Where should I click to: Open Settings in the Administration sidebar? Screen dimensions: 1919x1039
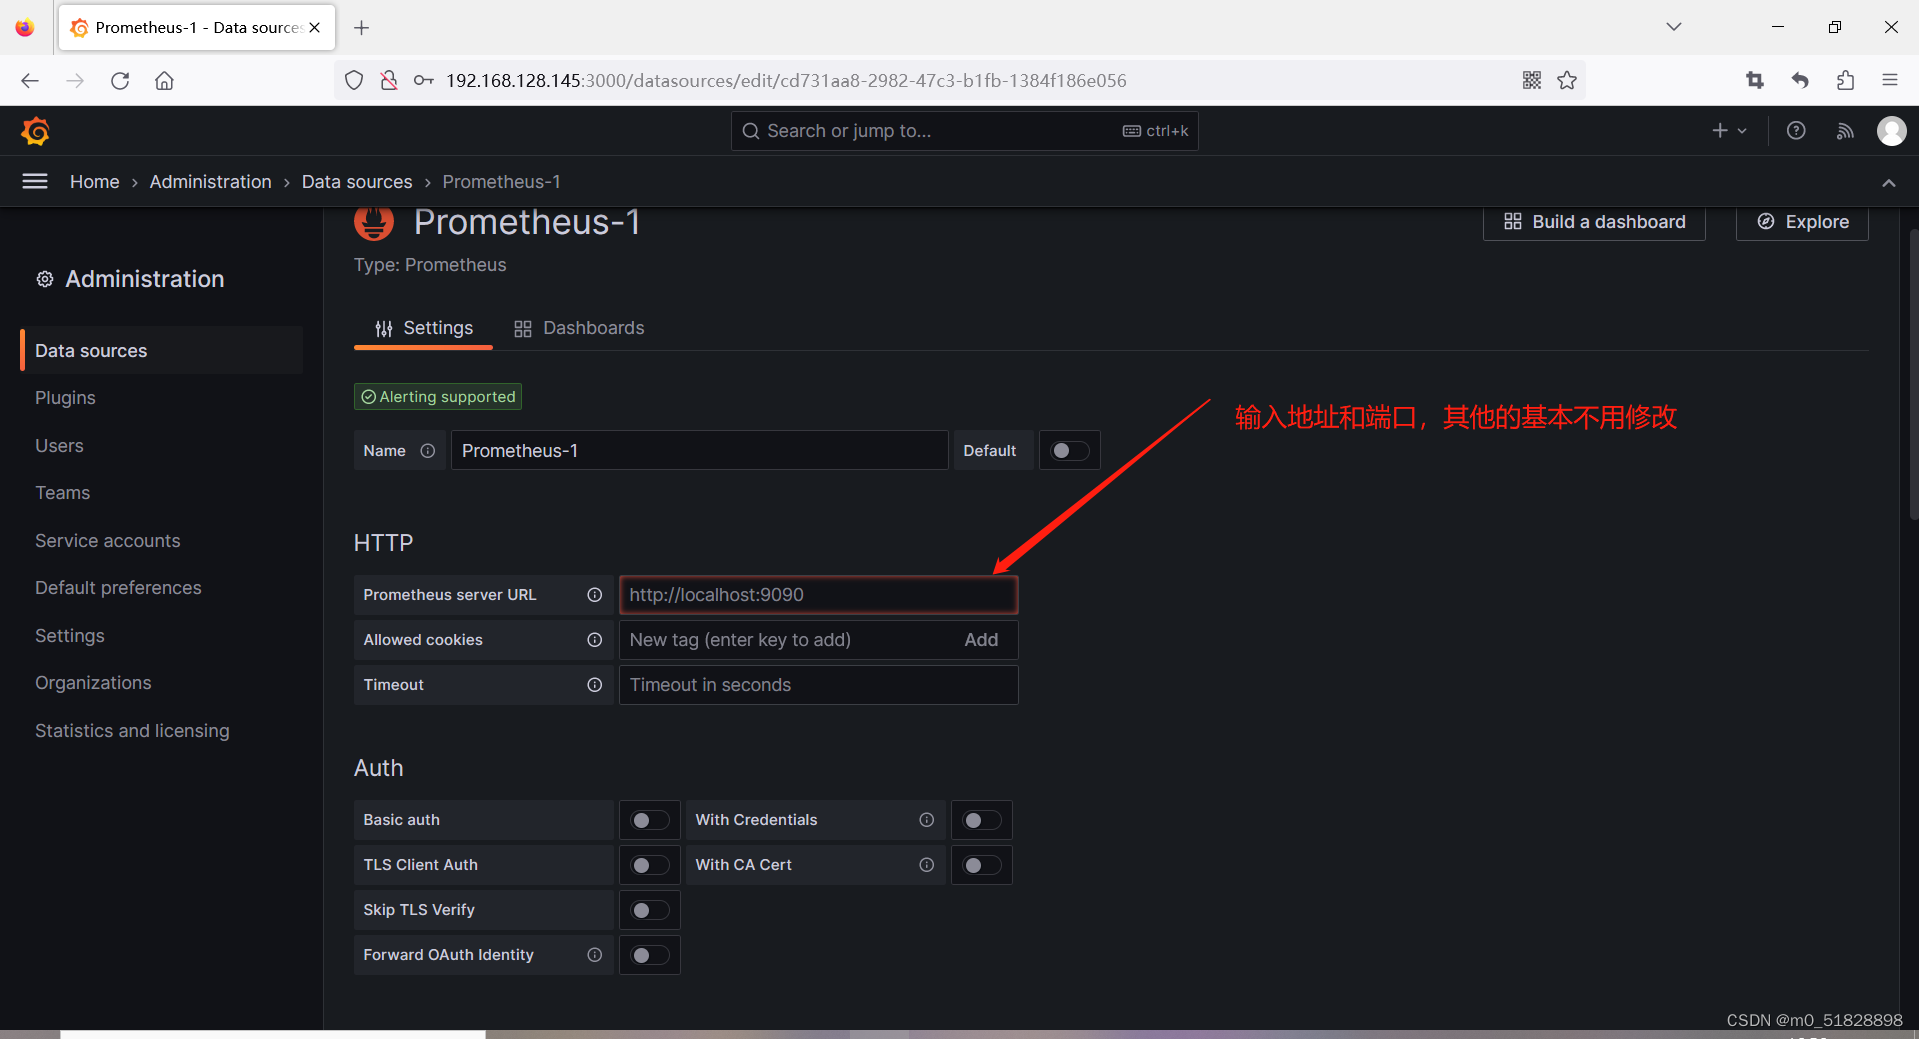pos(70,636)
